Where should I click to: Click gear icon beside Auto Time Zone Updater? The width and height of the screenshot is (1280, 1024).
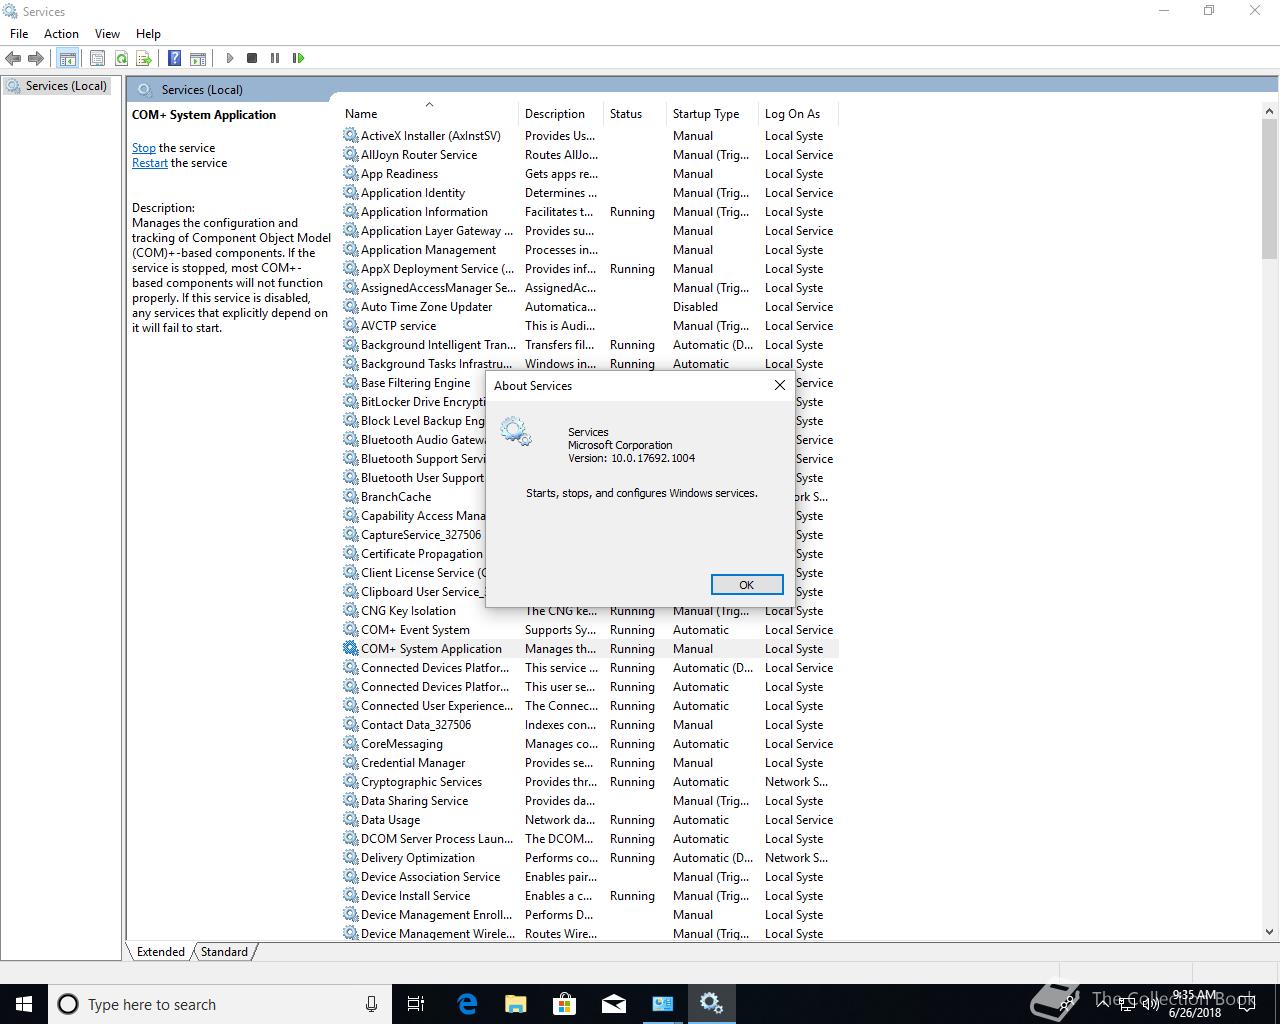click(351, 307)
